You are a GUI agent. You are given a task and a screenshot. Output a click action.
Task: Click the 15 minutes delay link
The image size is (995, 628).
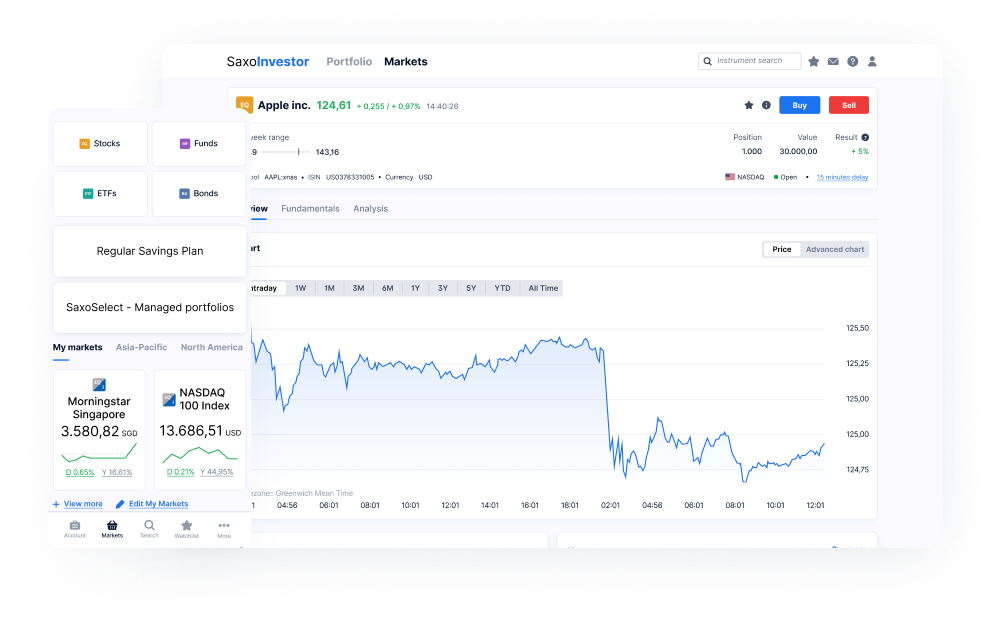click(842, 178)
